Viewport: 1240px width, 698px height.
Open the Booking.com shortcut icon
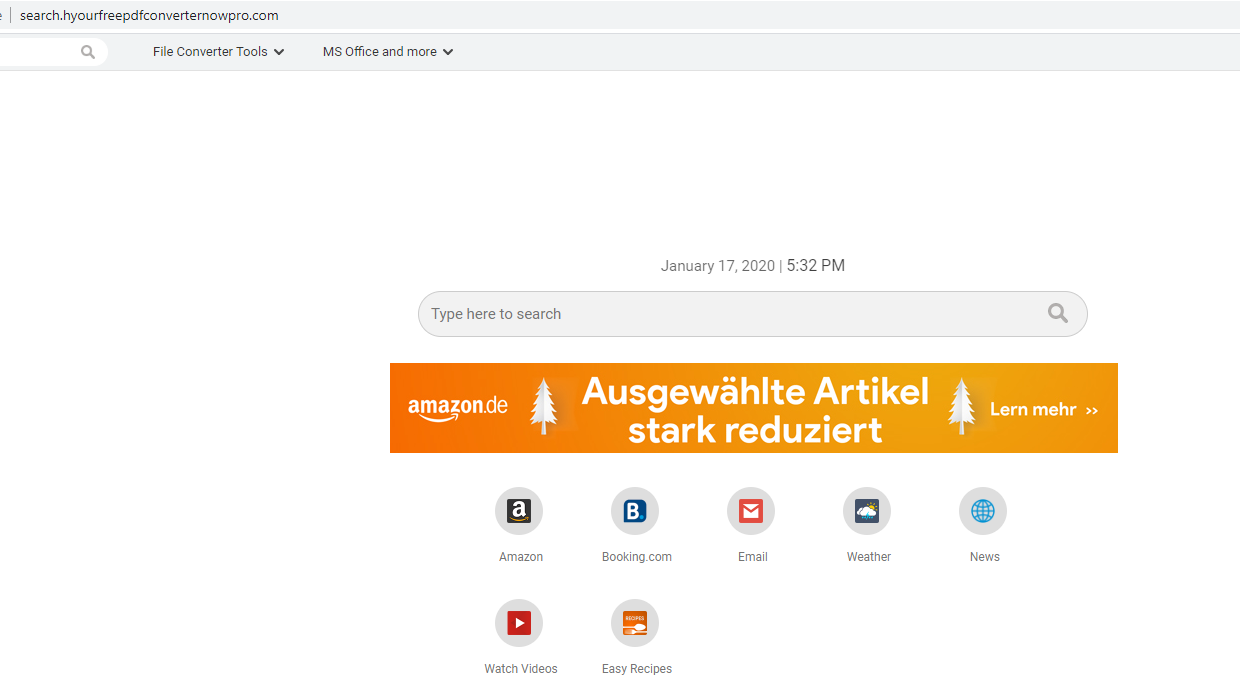coord(635,512)
